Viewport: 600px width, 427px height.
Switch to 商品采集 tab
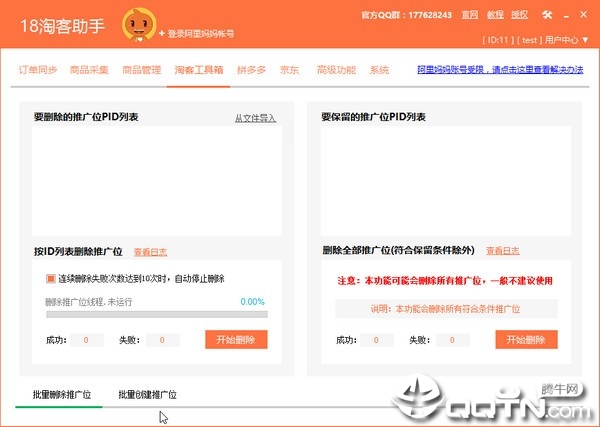[x=89, y=70]
